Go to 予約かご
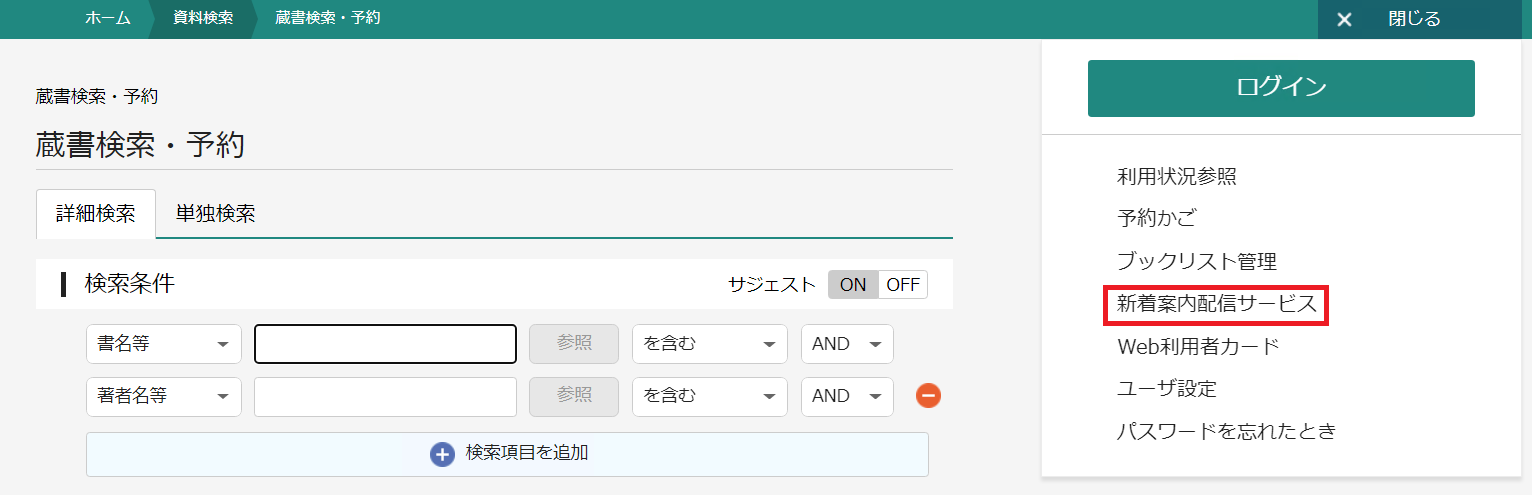 click(1156, 219)
